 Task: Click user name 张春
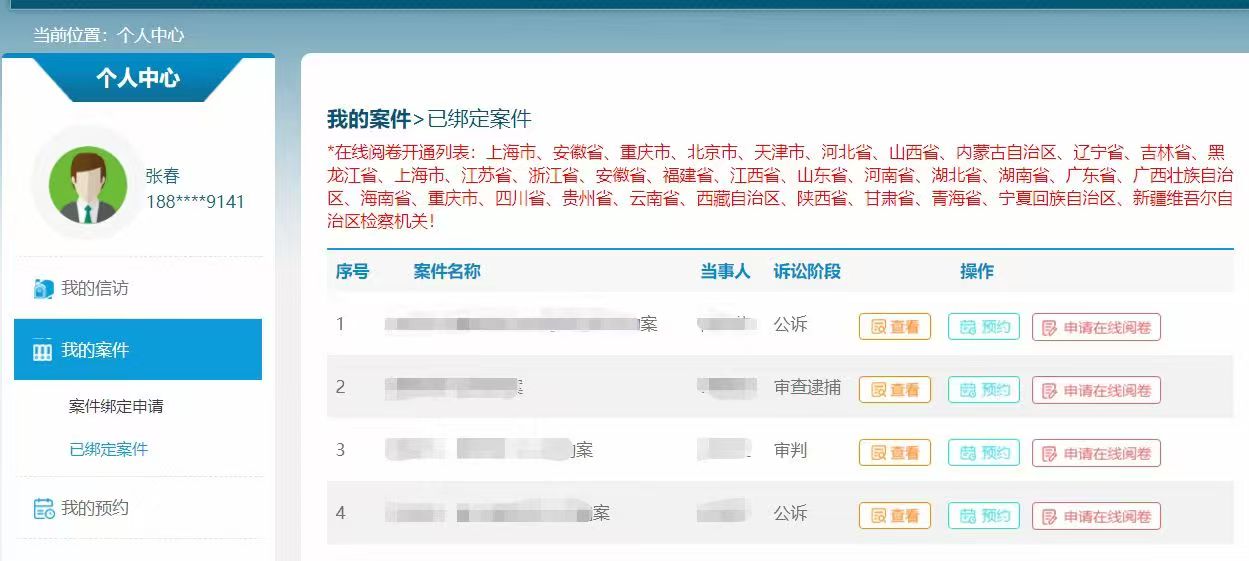coord(163,176)
